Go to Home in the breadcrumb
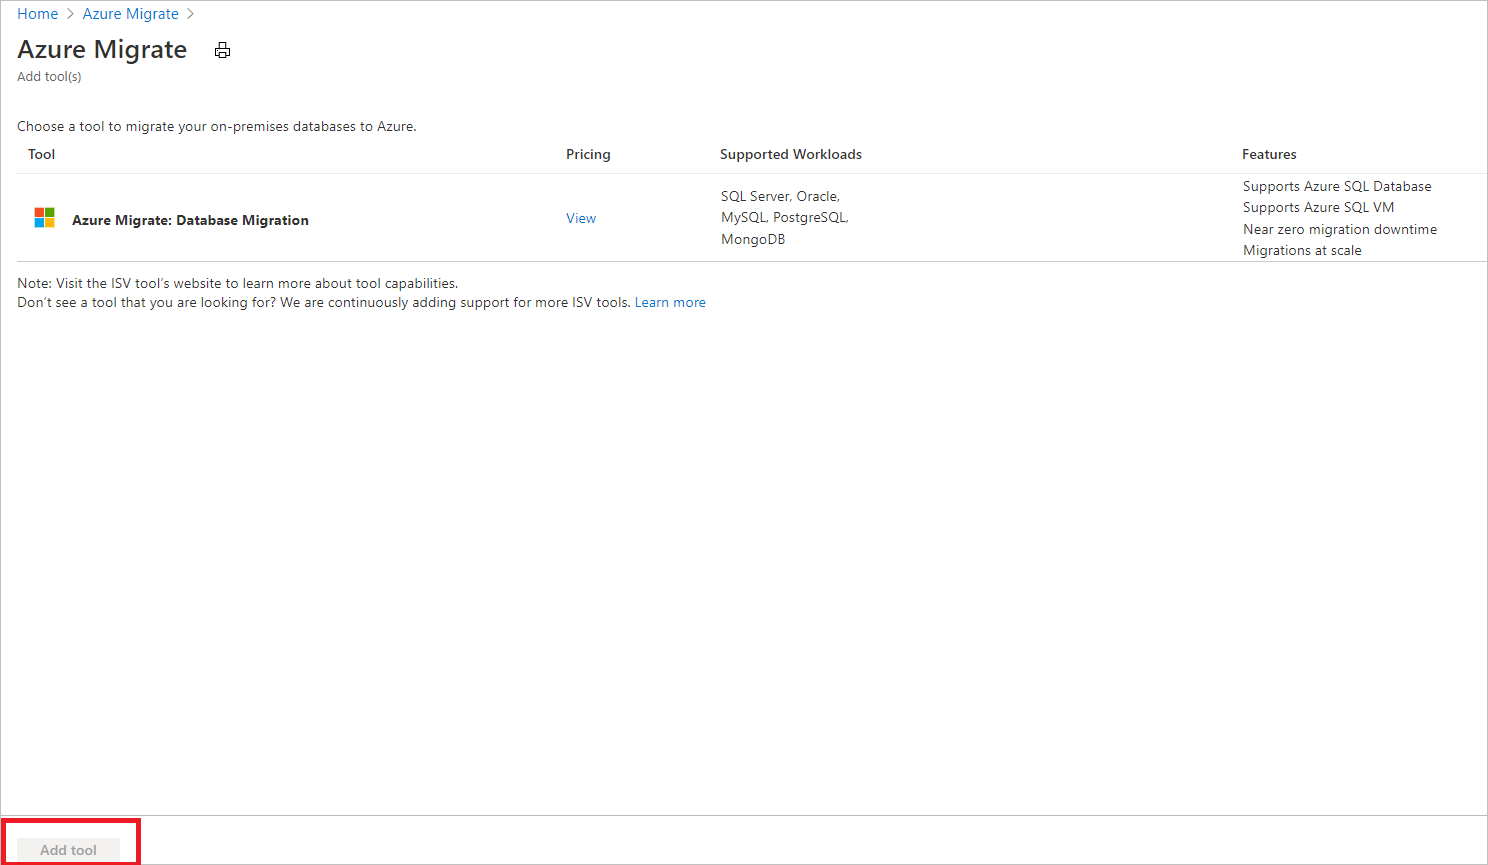Image resolution: width=1488 pixels, height=865 pixels. 38,14
